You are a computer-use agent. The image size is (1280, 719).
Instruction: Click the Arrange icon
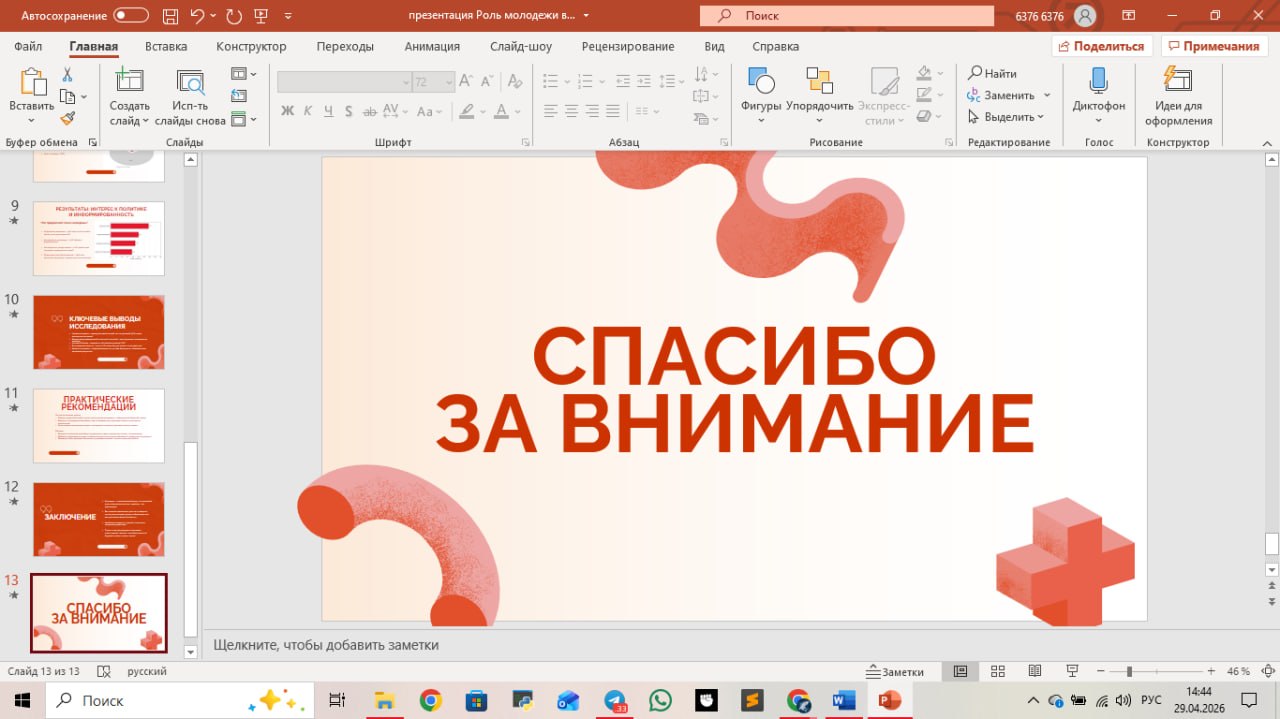tap(819, 81)
